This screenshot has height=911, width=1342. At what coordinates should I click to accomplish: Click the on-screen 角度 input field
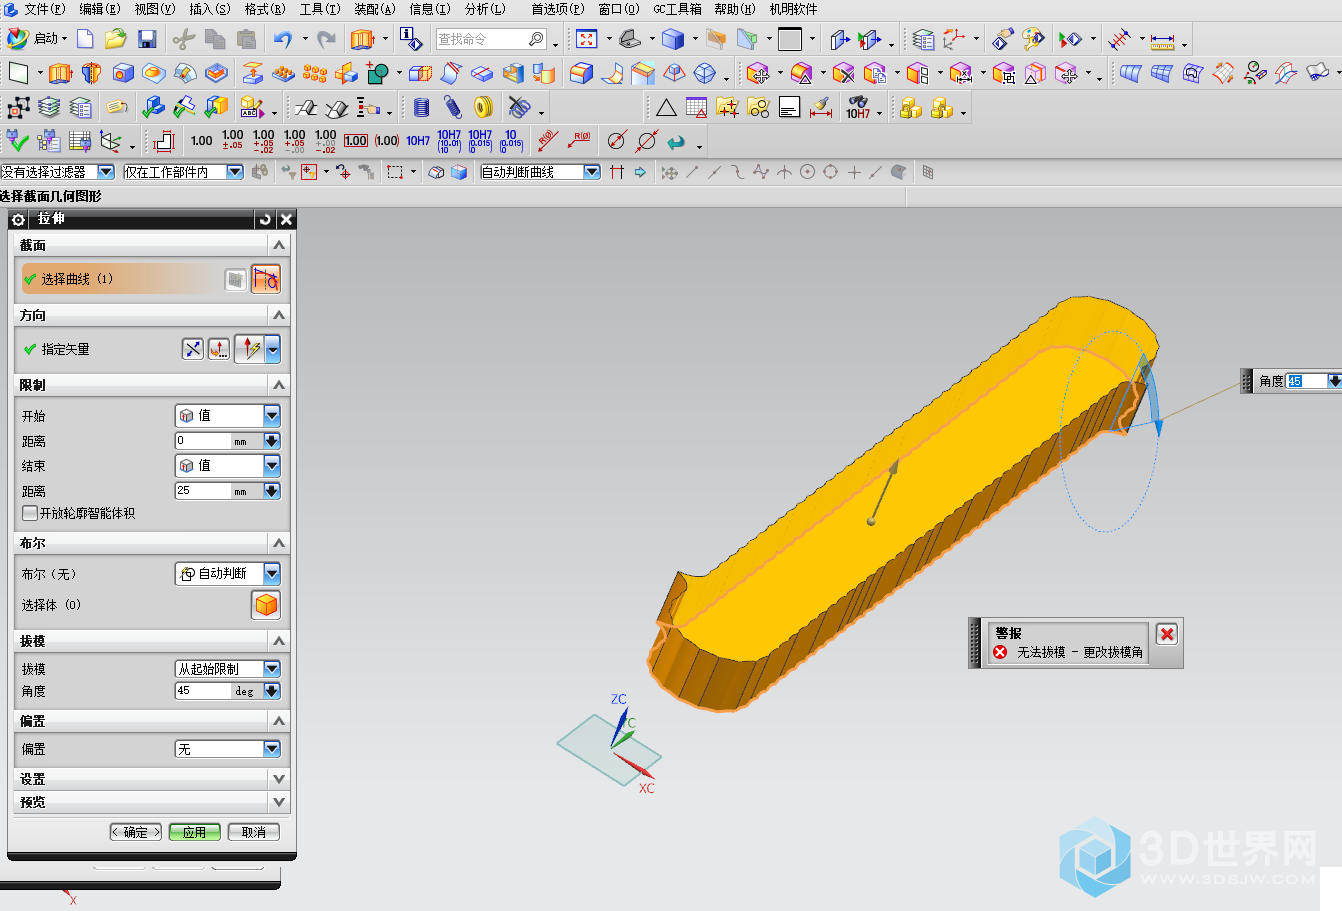click(1306, 381)
